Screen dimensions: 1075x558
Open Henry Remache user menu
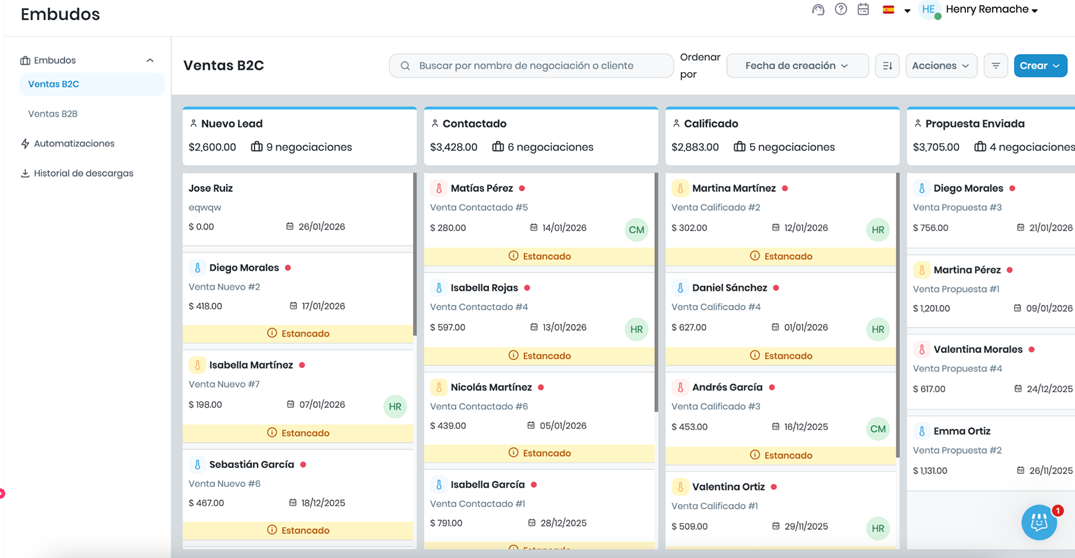[991, 10]
